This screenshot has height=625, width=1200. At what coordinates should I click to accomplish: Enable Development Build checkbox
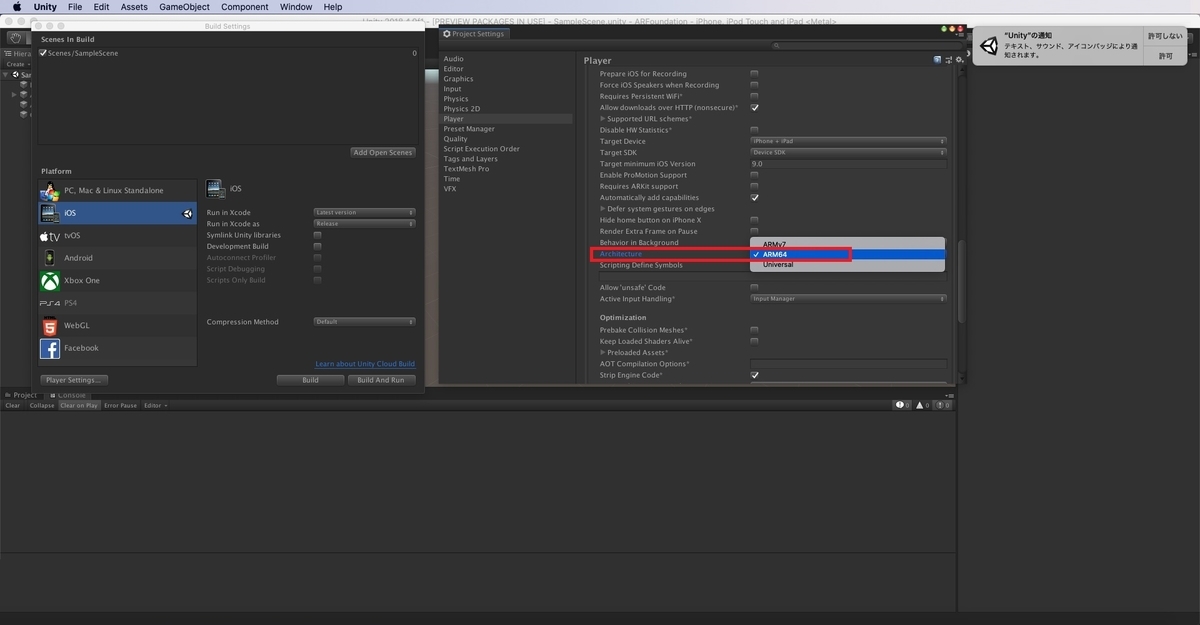pos(317,246)
